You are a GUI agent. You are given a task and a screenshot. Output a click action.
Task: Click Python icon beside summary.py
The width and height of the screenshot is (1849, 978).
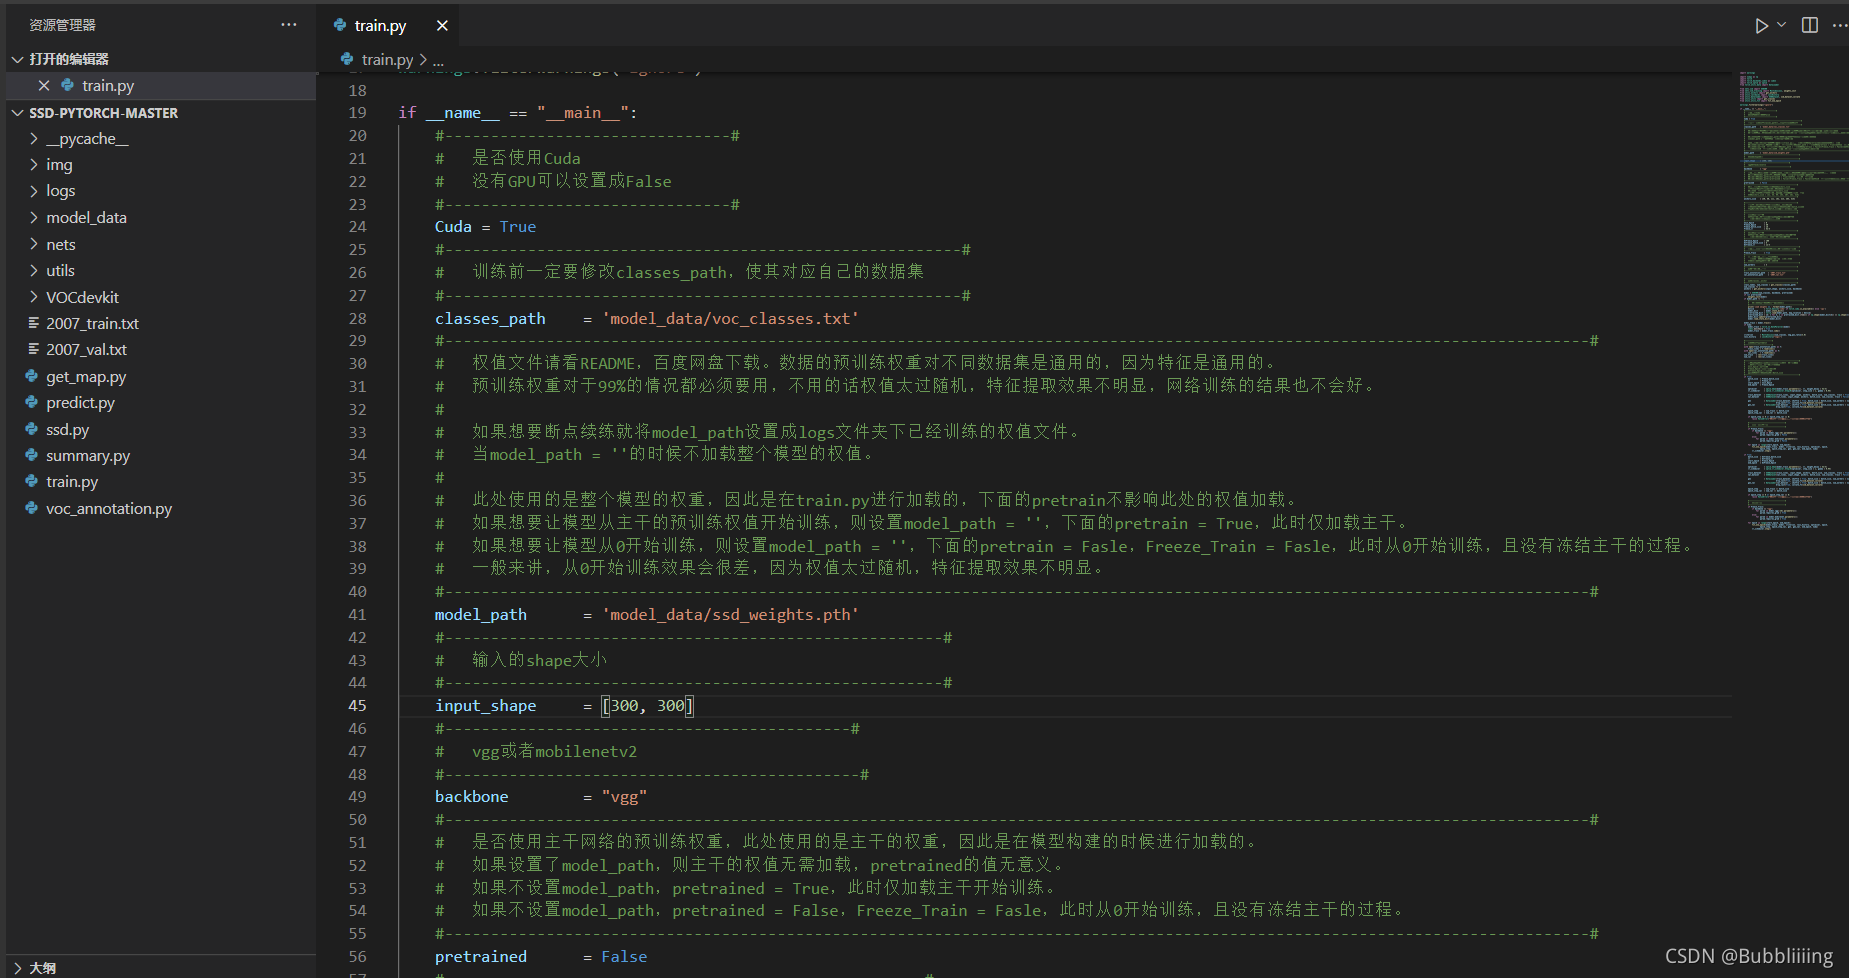coord(32,456)
